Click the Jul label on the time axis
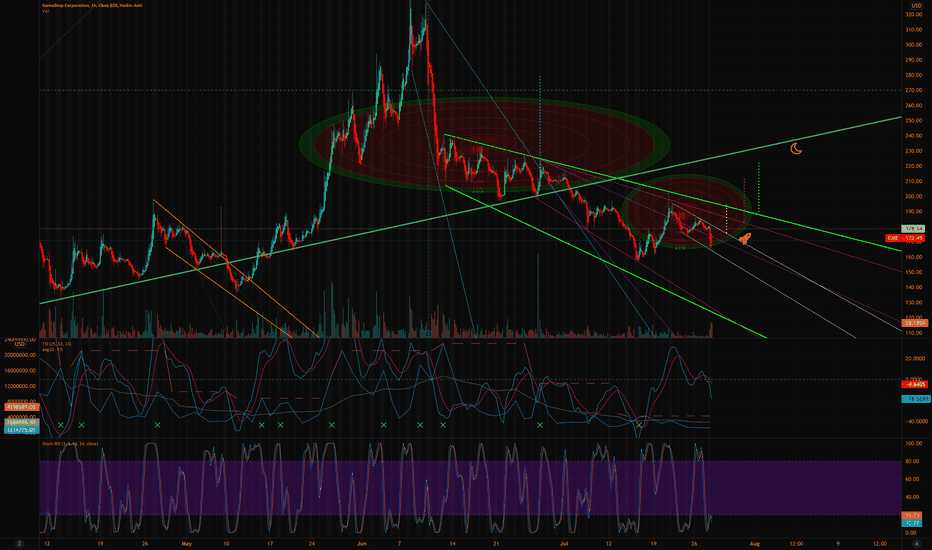Image resolution: width=932 pixels, height=550 pixels. pos(564,543)
